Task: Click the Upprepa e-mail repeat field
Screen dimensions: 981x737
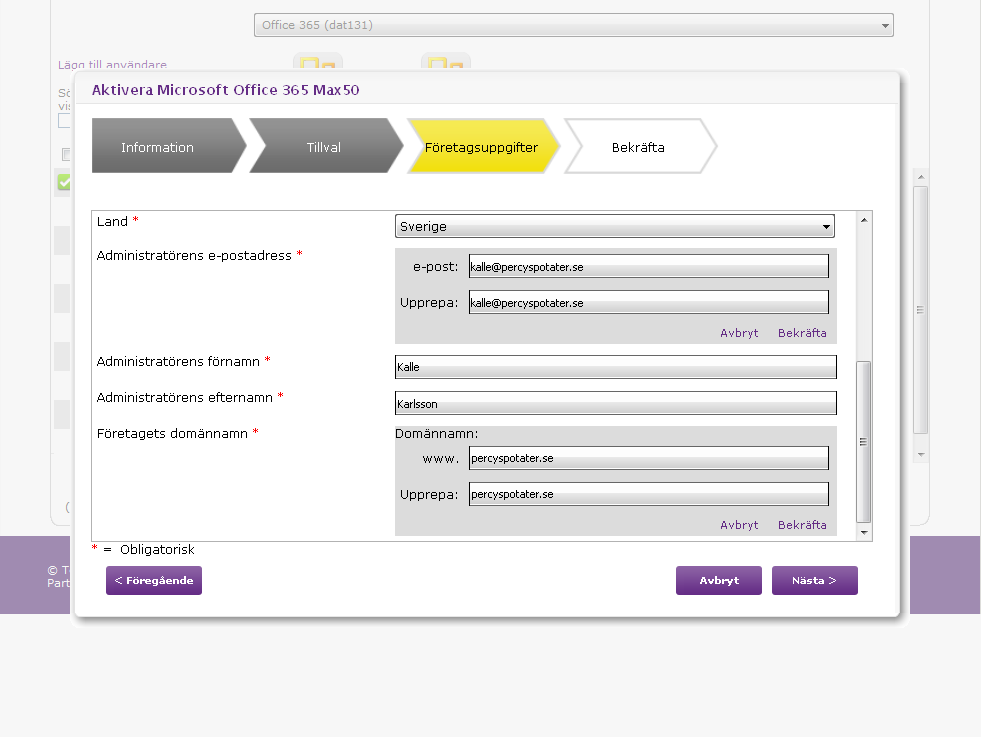Action: [649, 302]
